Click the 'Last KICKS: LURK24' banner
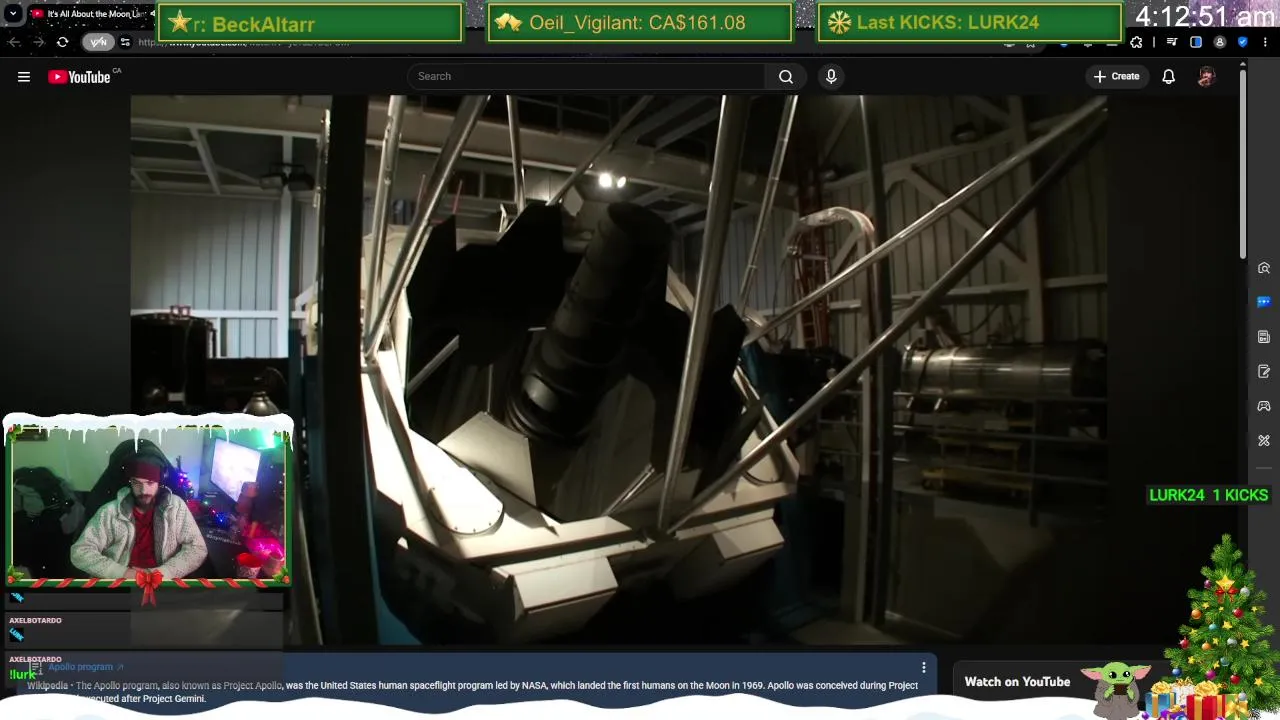The height and width of the screenshot is (720, 1280). pos(969,22)
